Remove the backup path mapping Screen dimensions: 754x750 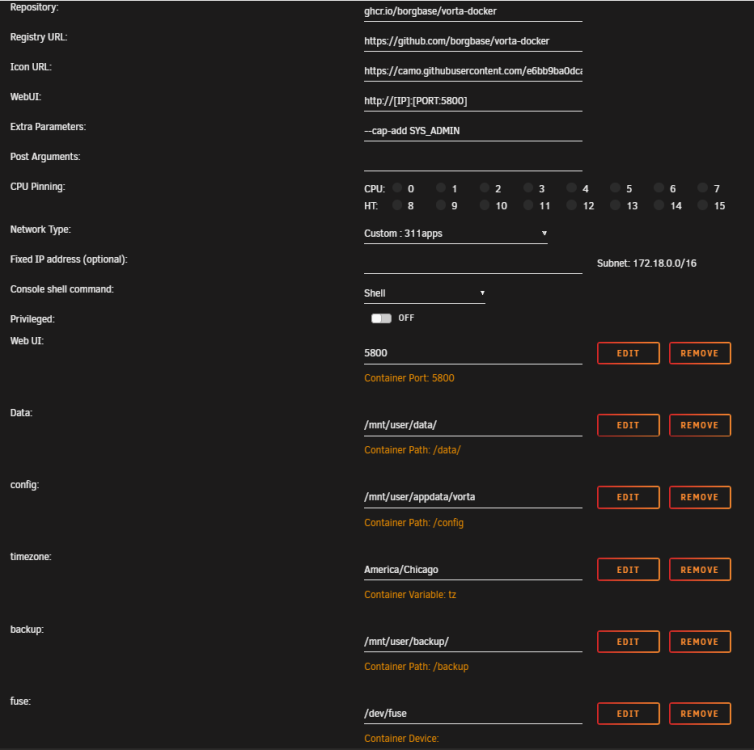(x=700, y=642)
